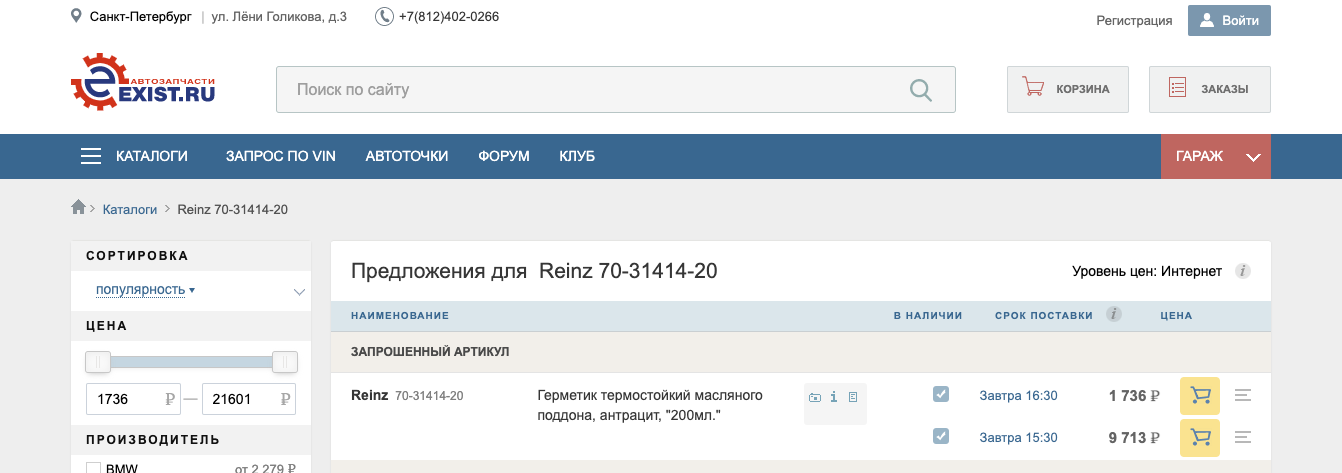Go to Автоточки
This screenshot has width=1342, height=473.
[x=407, y=156]
